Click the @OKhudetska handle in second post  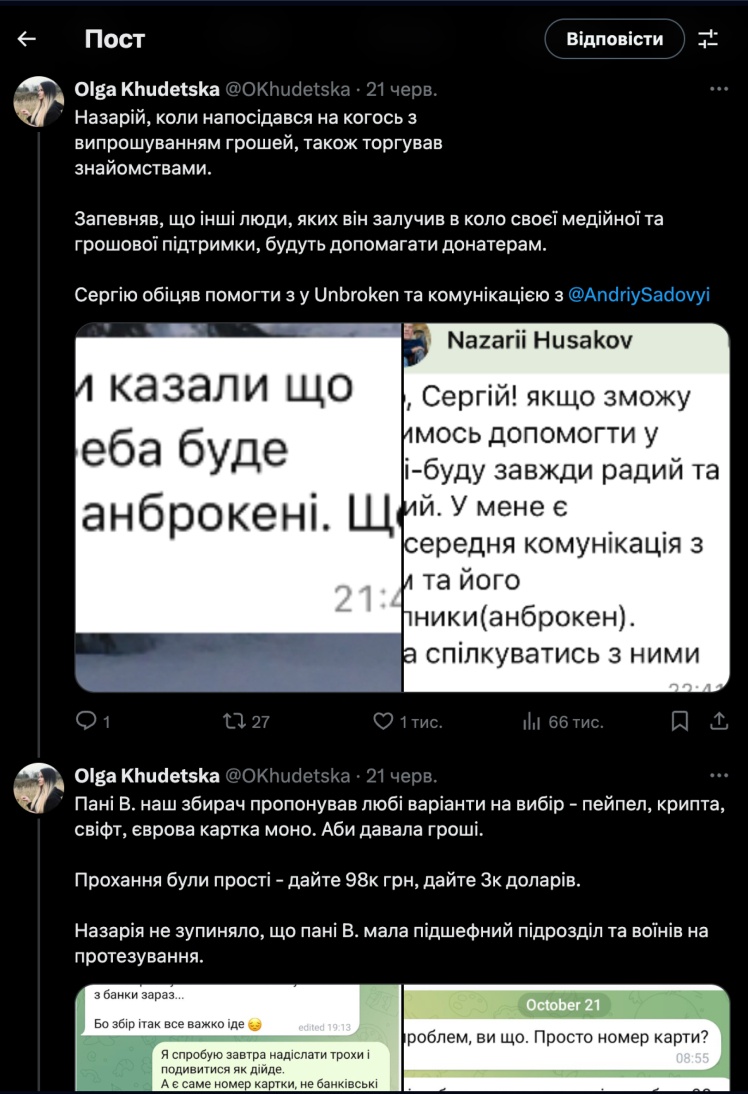[x=288, y=775]
